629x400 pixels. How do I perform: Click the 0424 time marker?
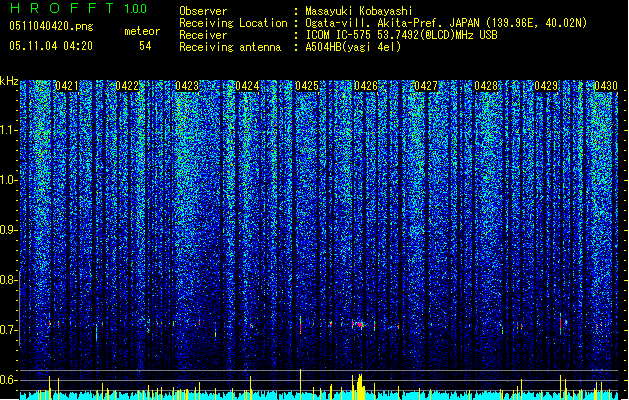(247, 86)
